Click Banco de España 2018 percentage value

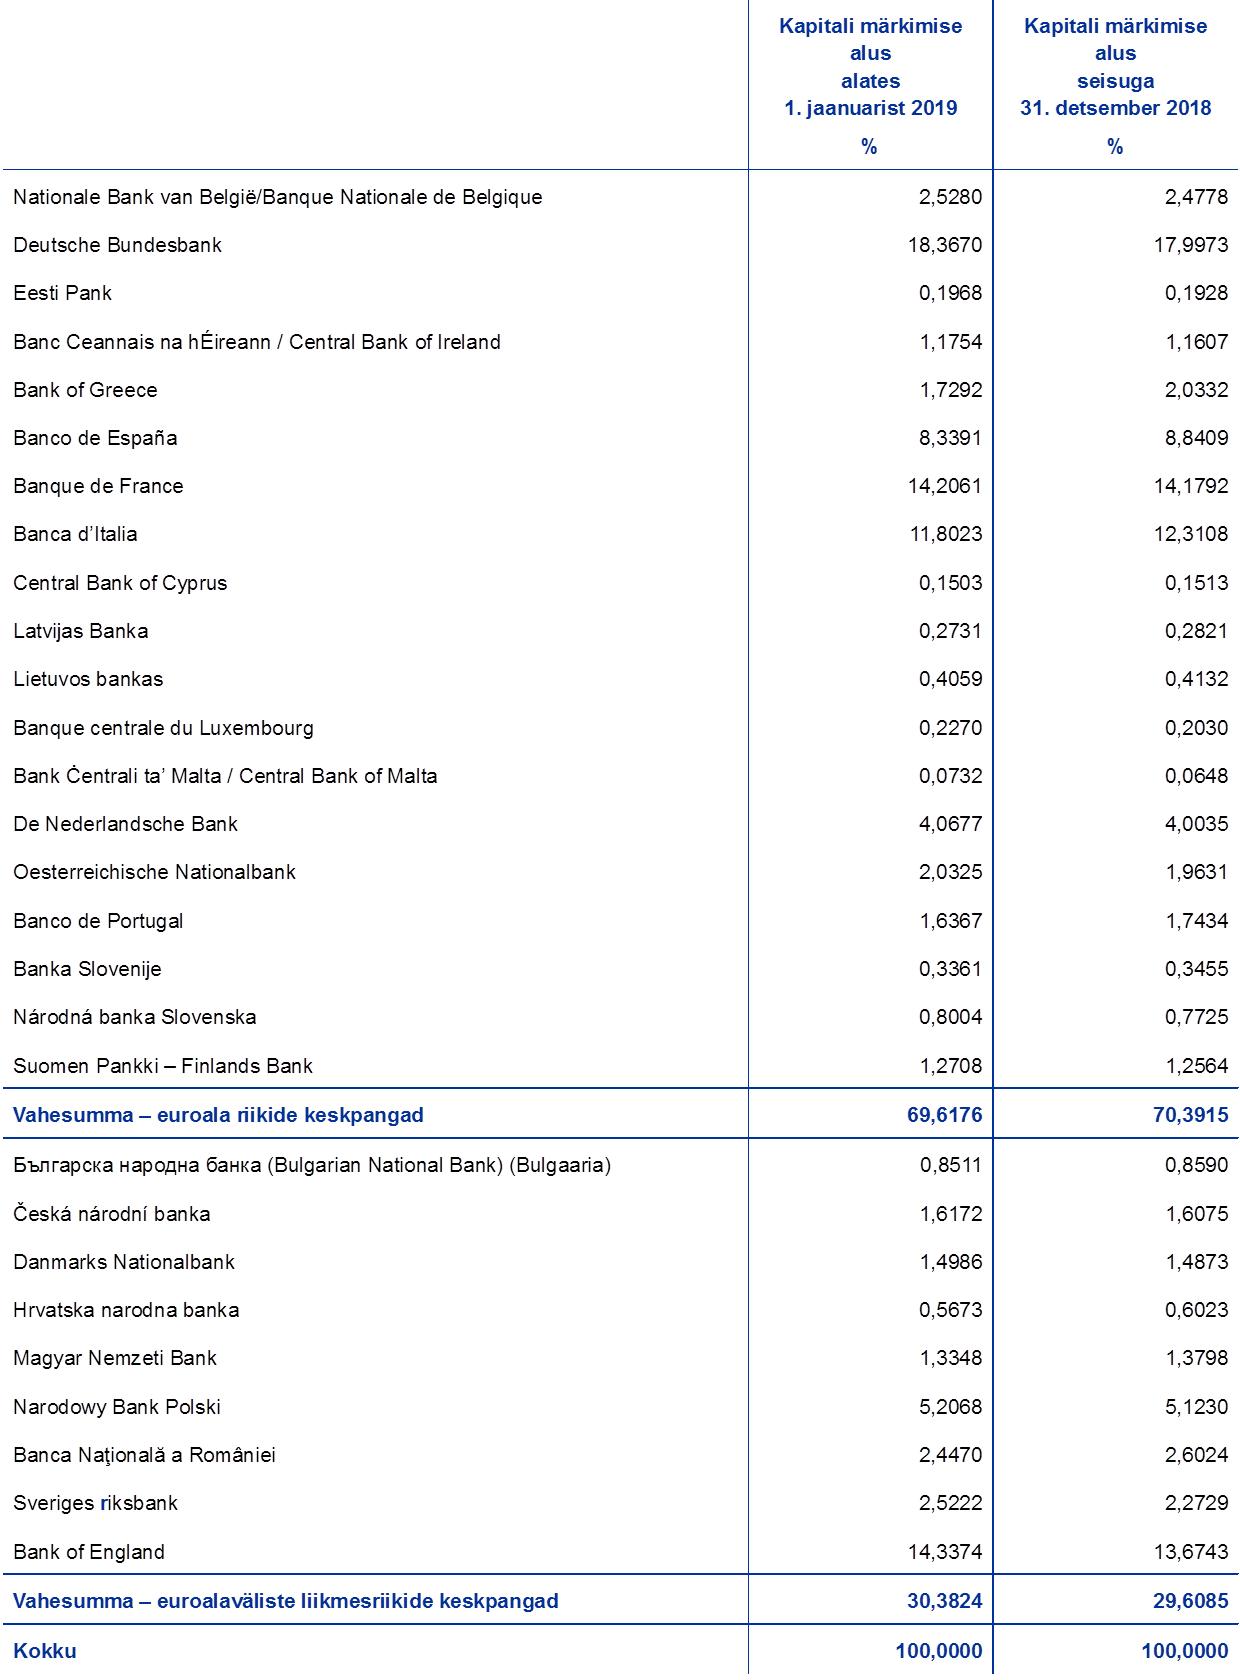(1196, 438)
